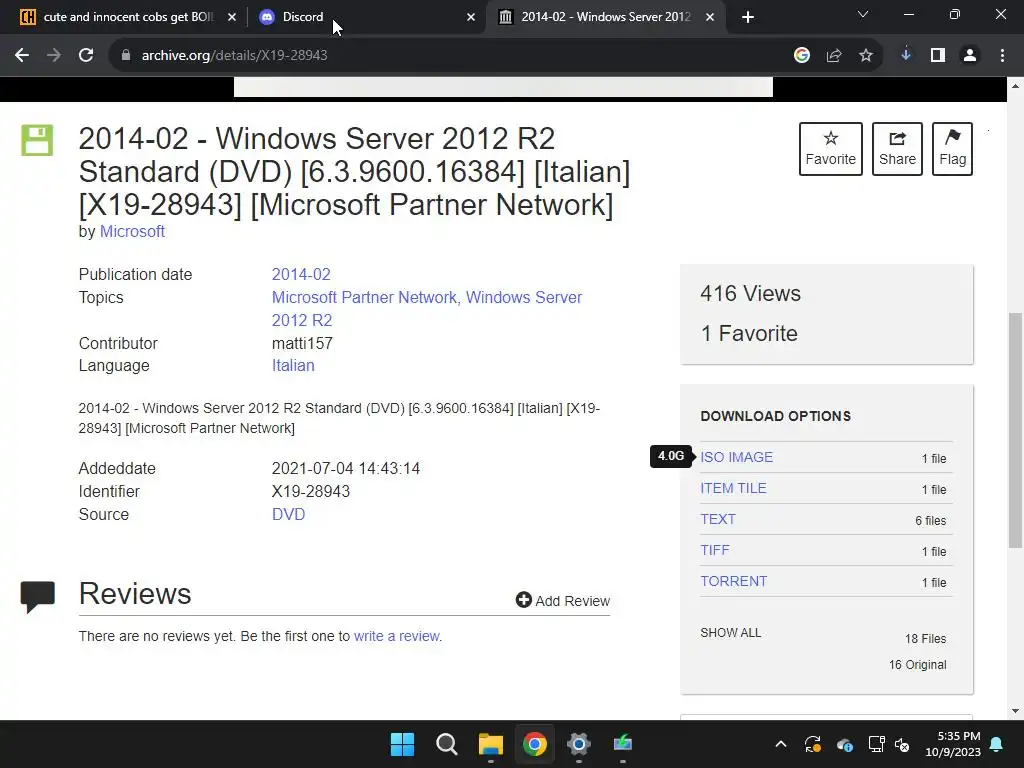Flag this archive item
The height and width of the screenshot is (768, 1024).
(x=952, y=149)
